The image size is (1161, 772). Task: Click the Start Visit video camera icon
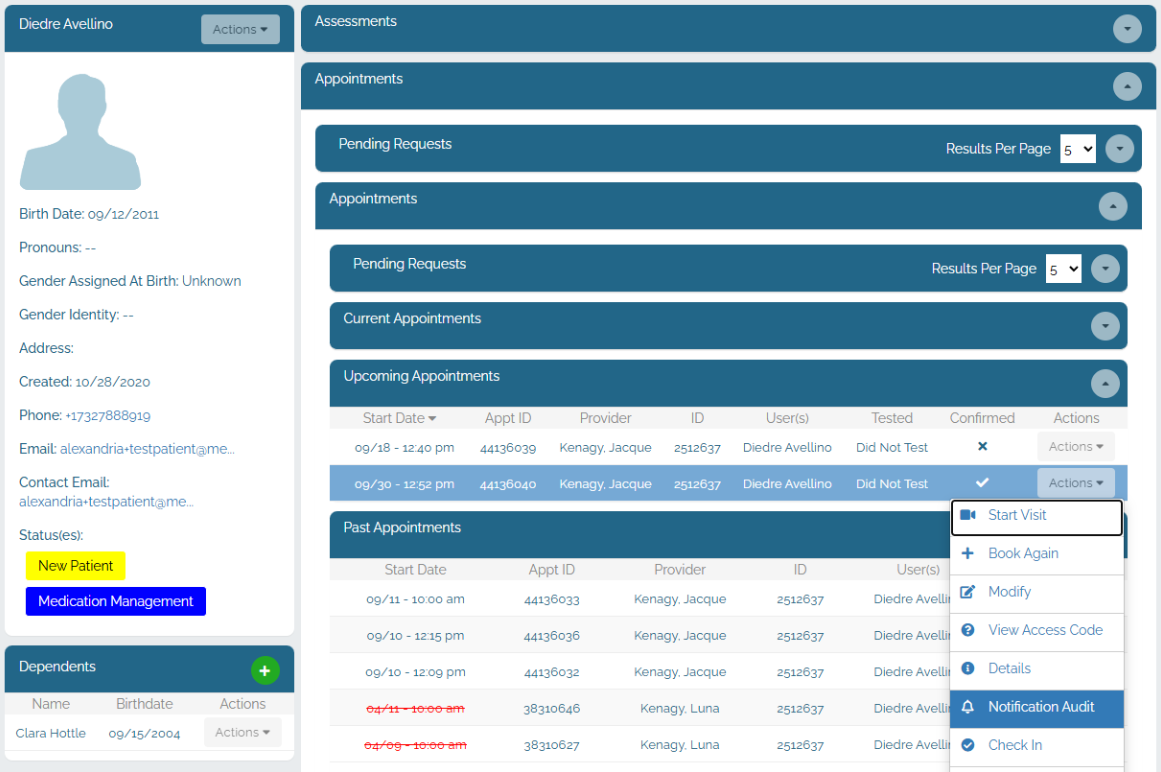(x=968, y=515)
